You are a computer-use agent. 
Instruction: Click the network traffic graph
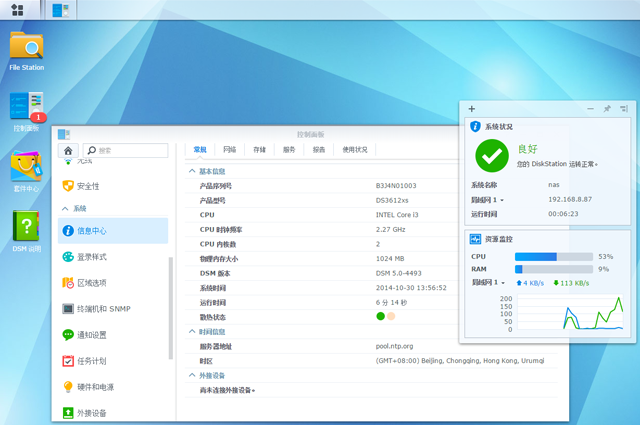571,312
